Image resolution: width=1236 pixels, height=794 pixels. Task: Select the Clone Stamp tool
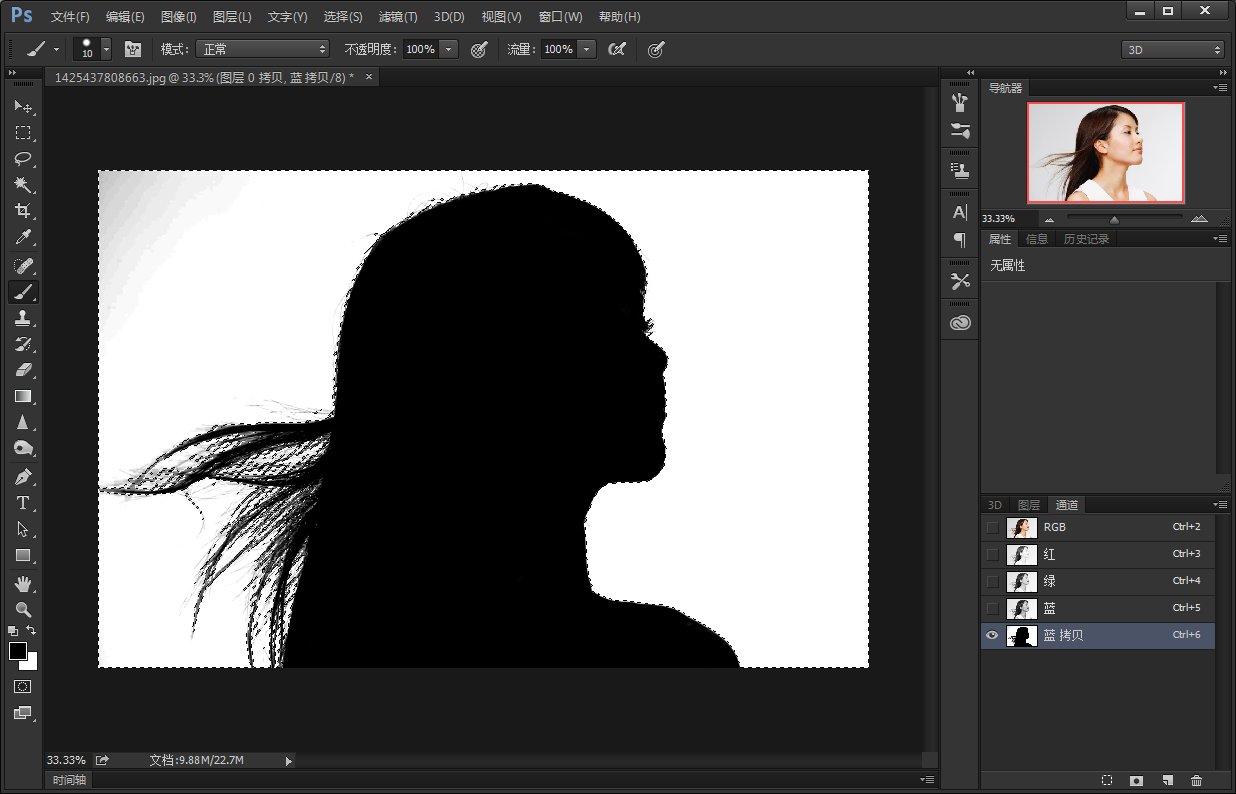(23, 318)
